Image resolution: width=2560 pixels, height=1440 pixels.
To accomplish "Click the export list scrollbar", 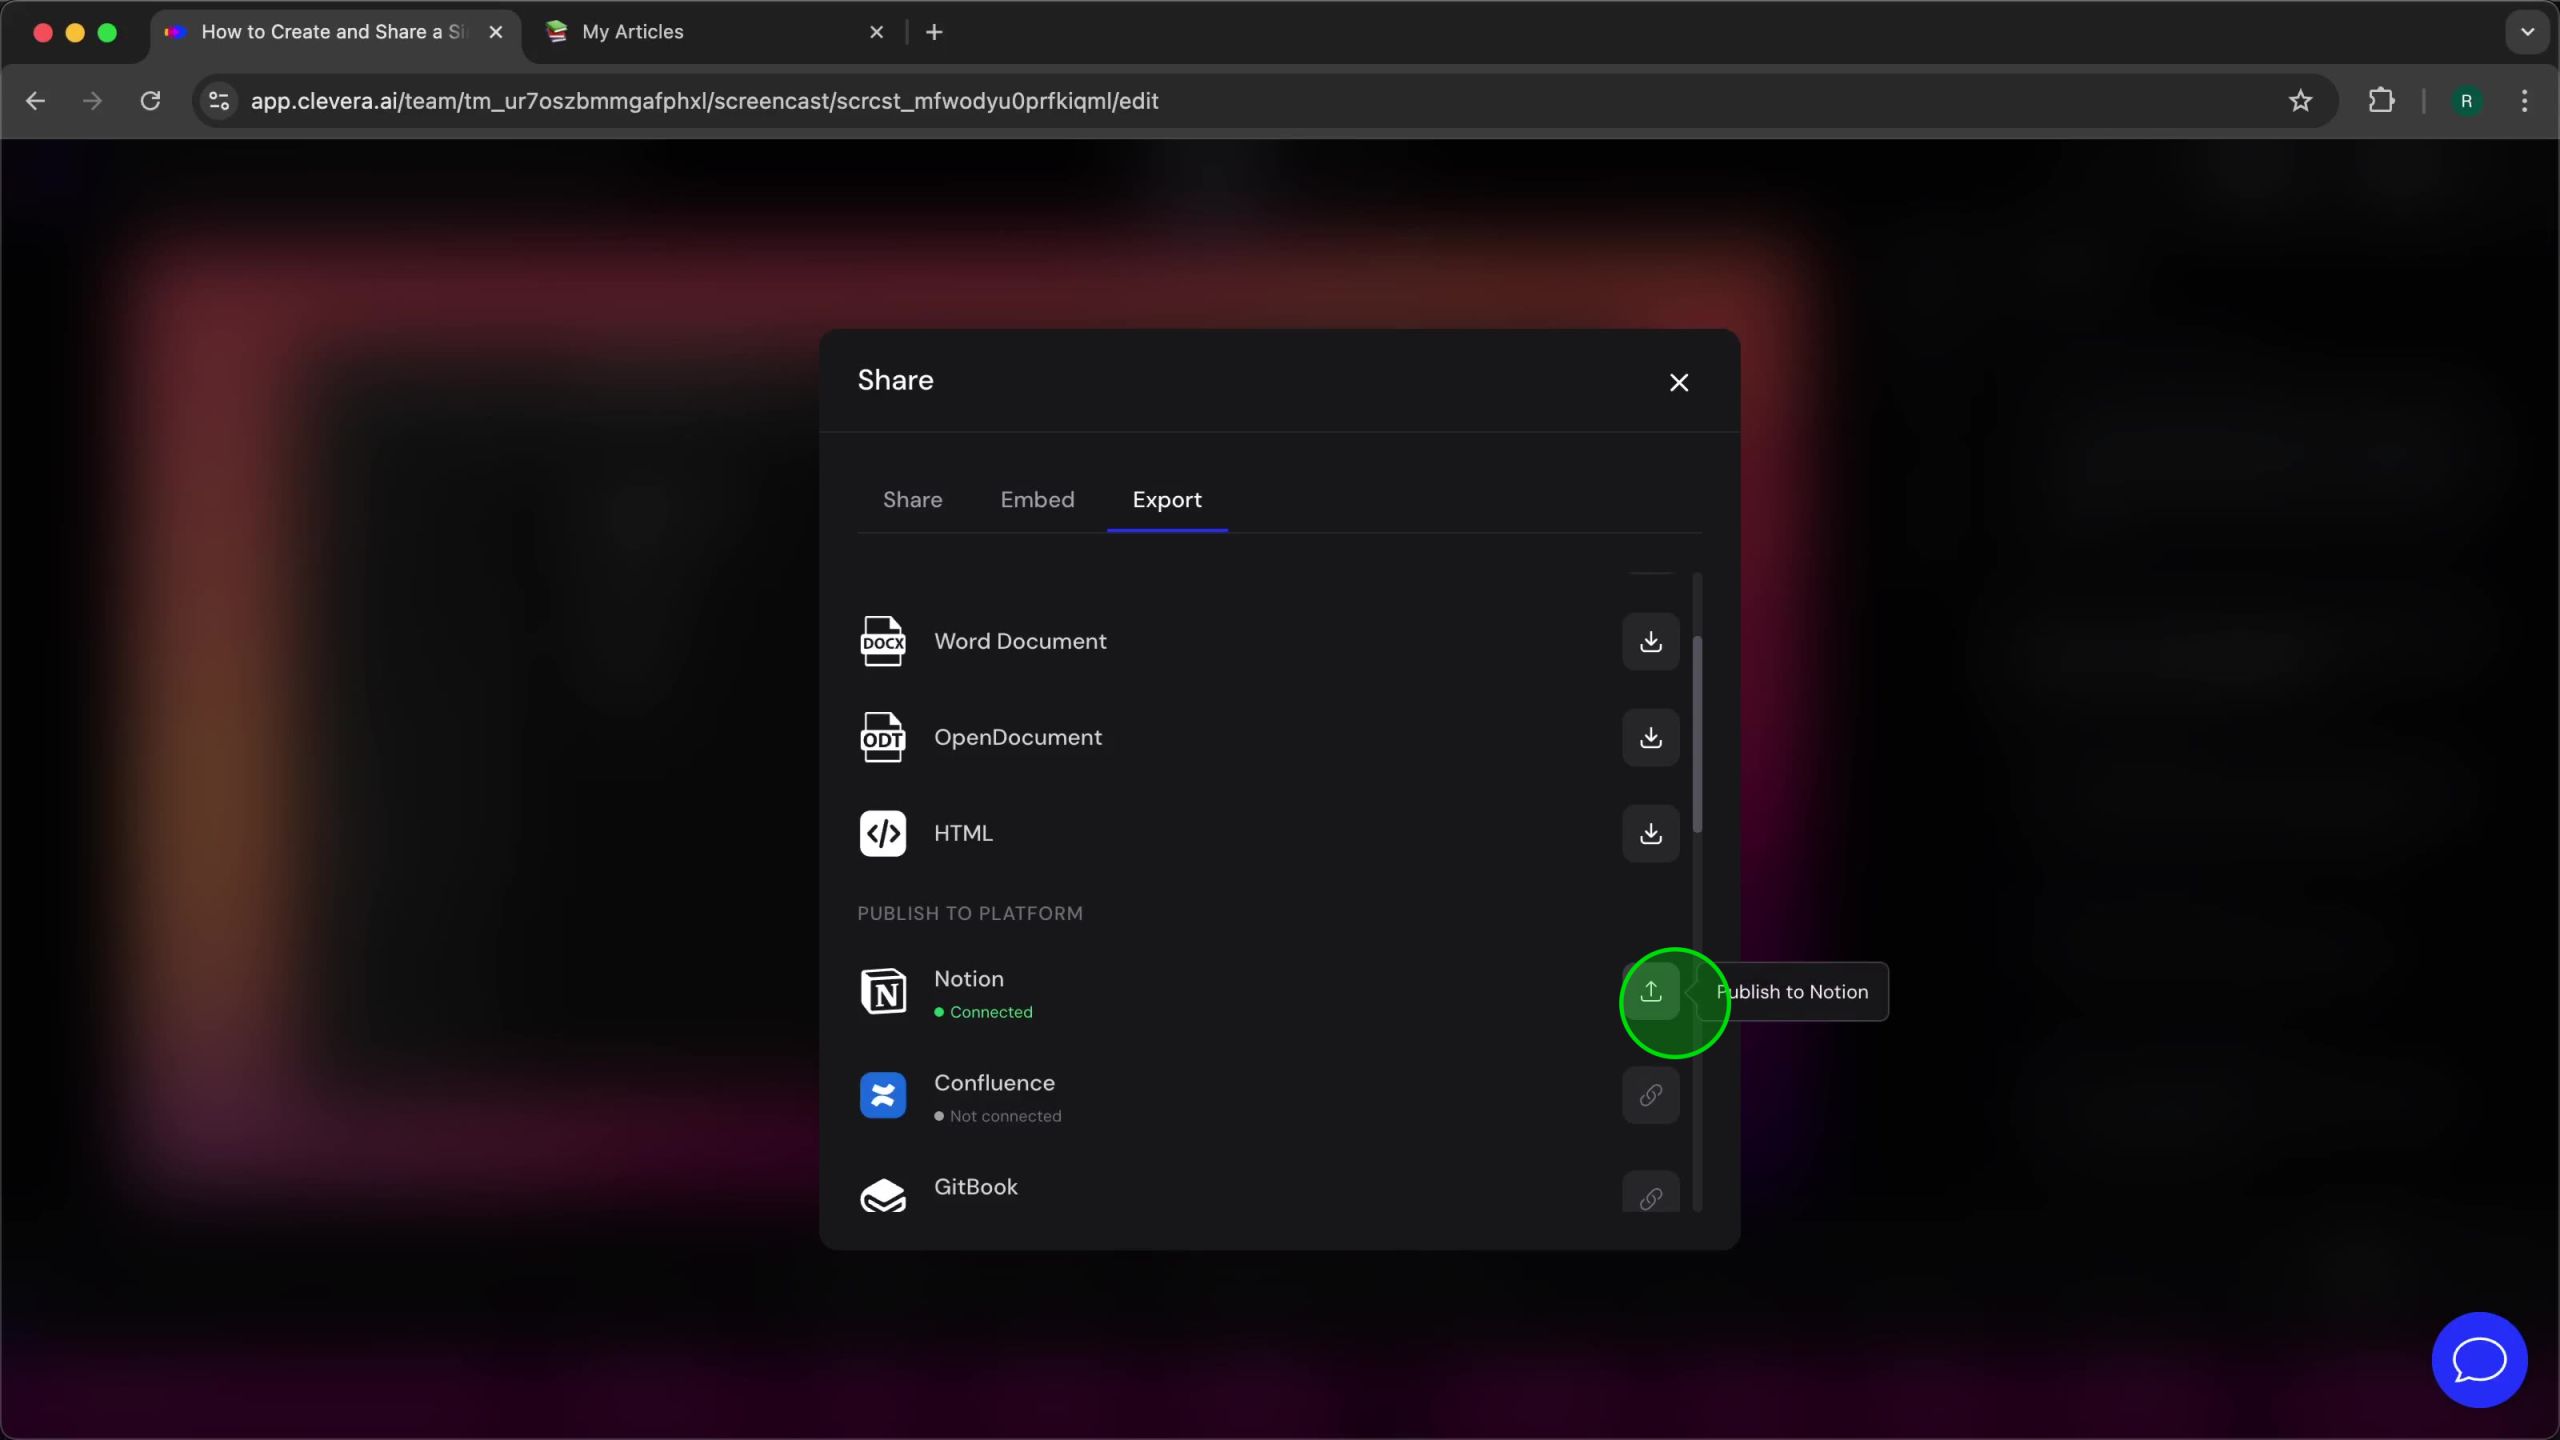I will 1697,735.
